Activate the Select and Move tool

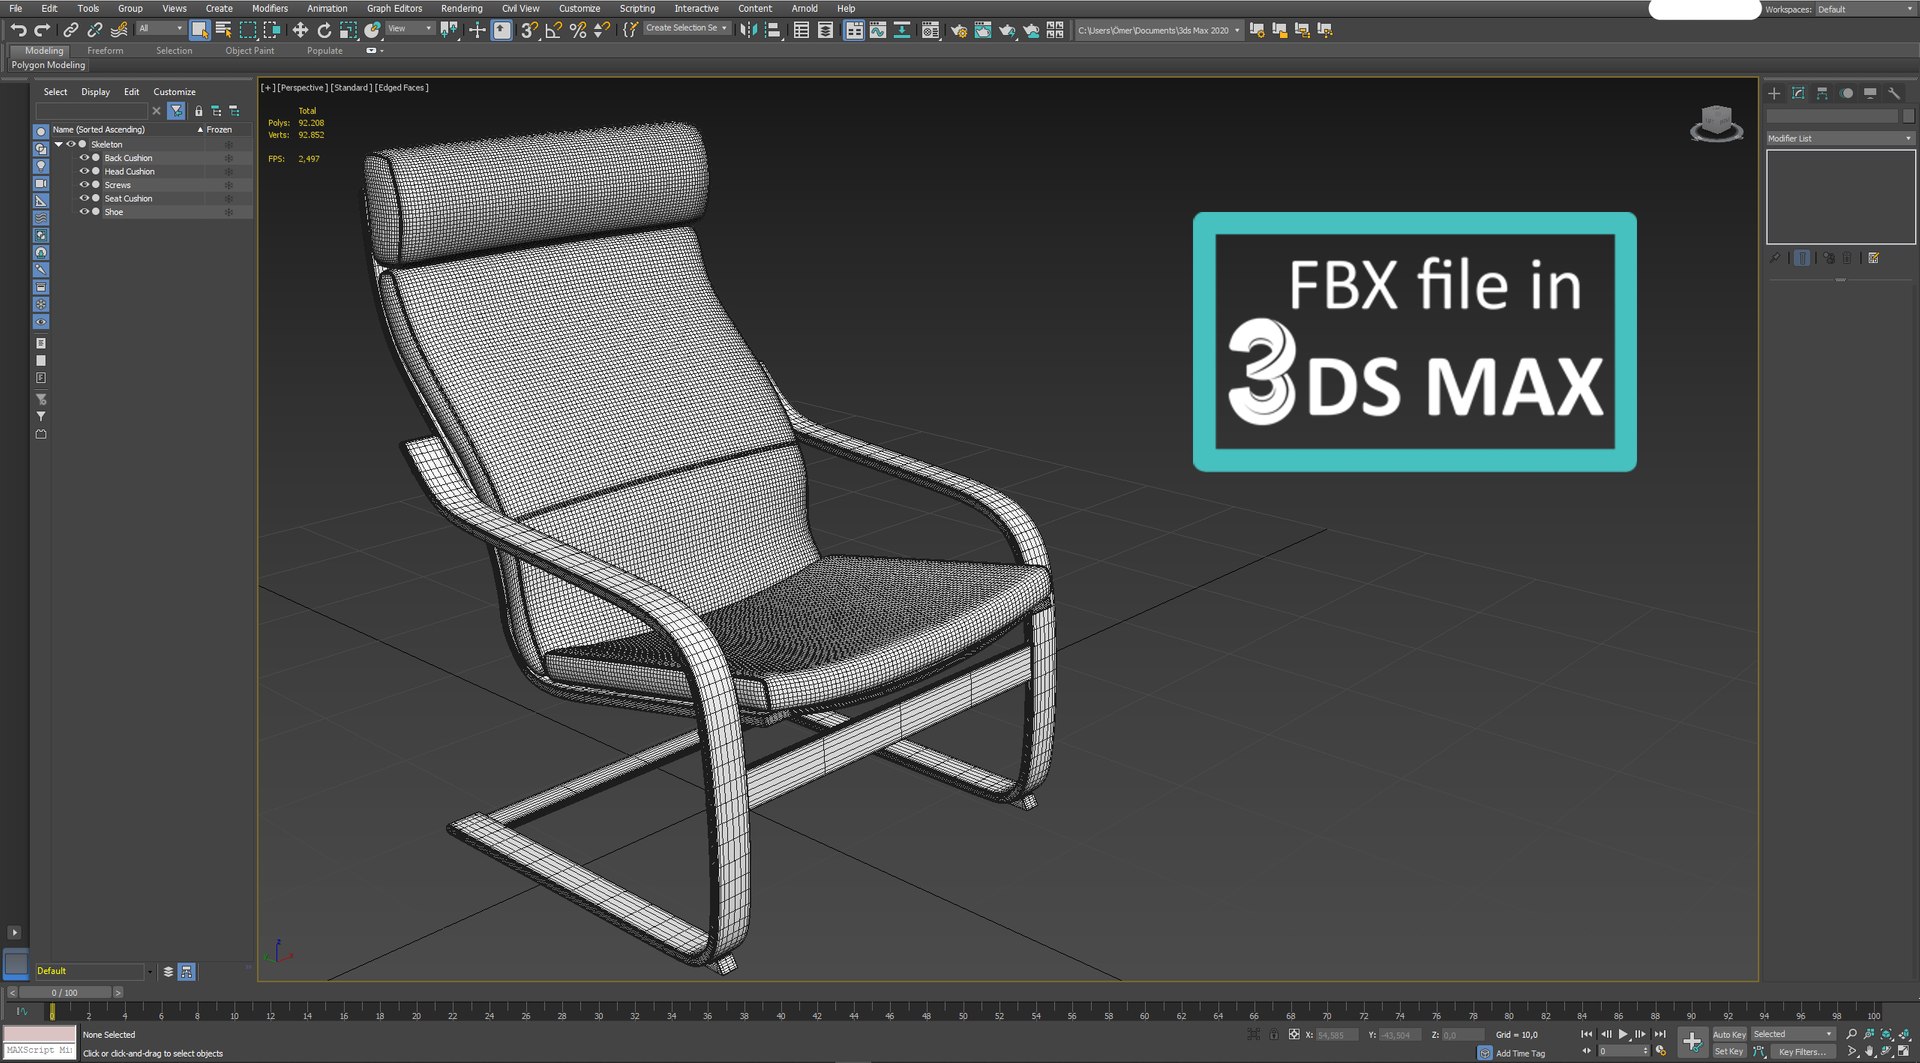click(x=300, y=30)
